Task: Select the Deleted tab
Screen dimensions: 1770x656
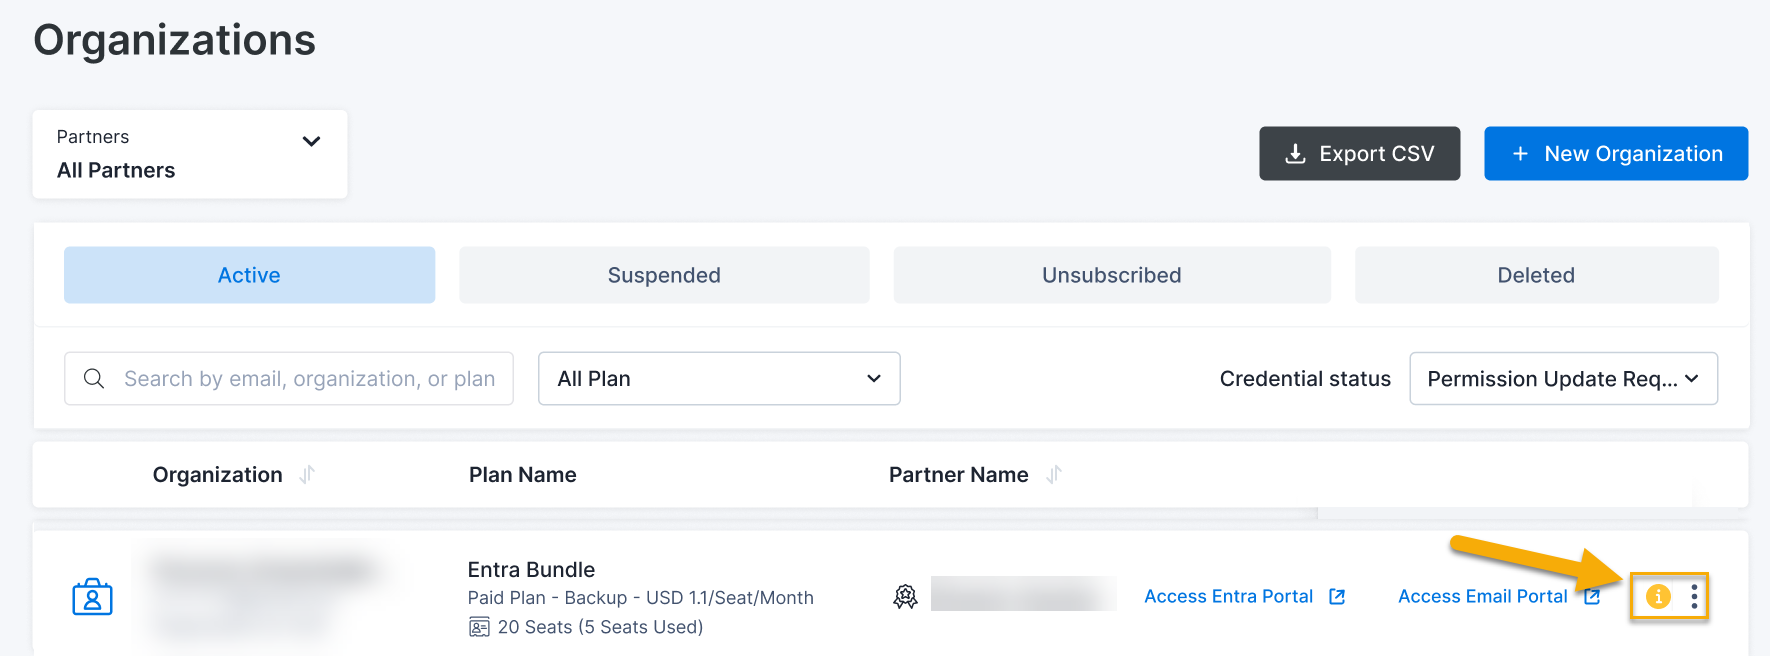Action: [x=1536, y=275]
